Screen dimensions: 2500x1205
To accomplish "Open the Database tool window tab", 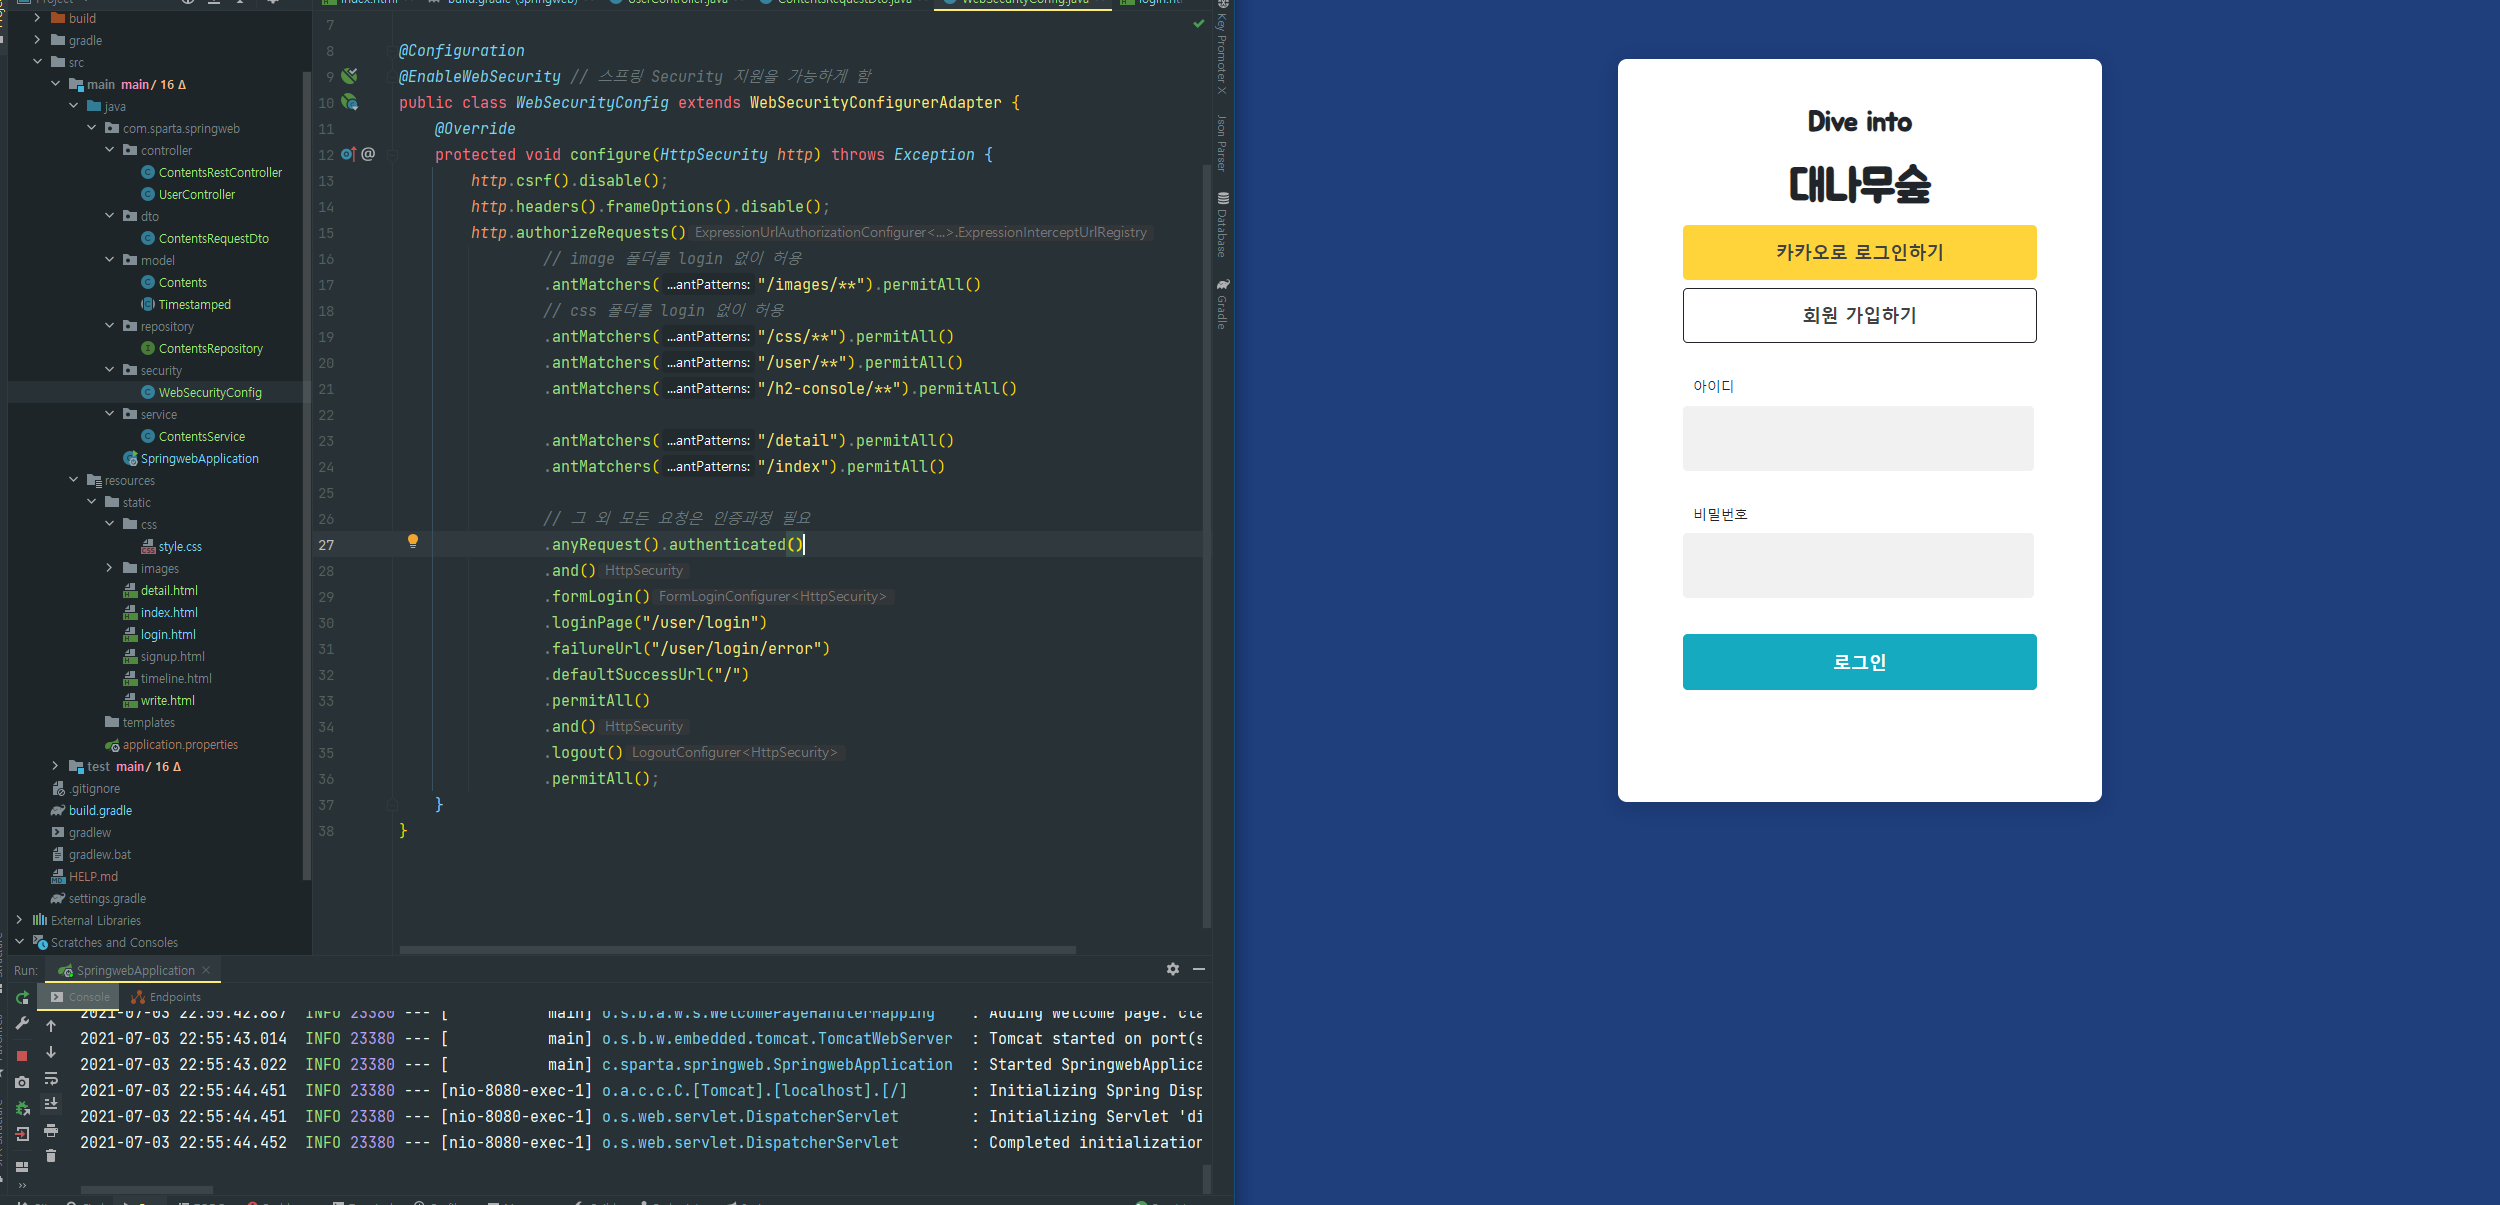I will pos(1222,226).
